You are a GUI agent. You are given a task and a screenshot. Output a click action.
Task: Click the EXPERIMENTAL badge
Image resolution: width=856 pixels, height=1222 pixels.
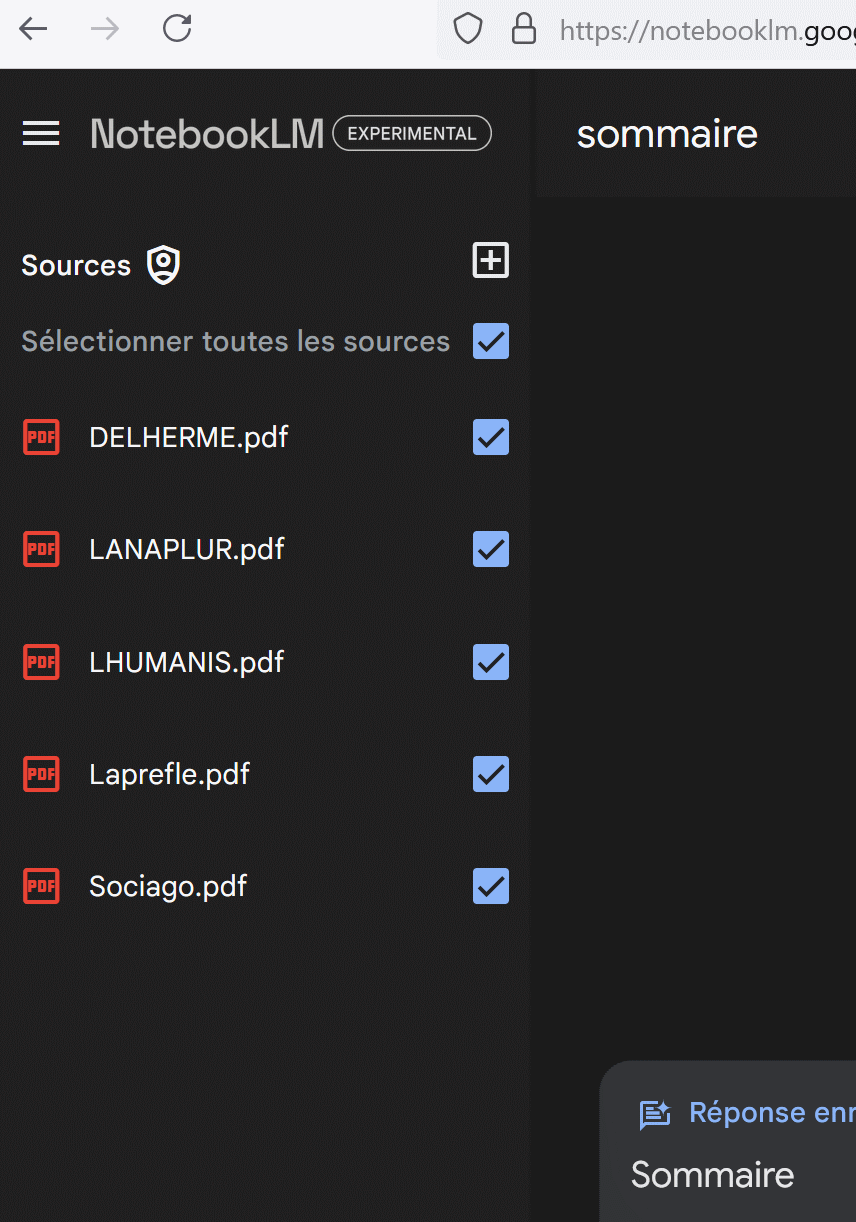click(412, 133)
